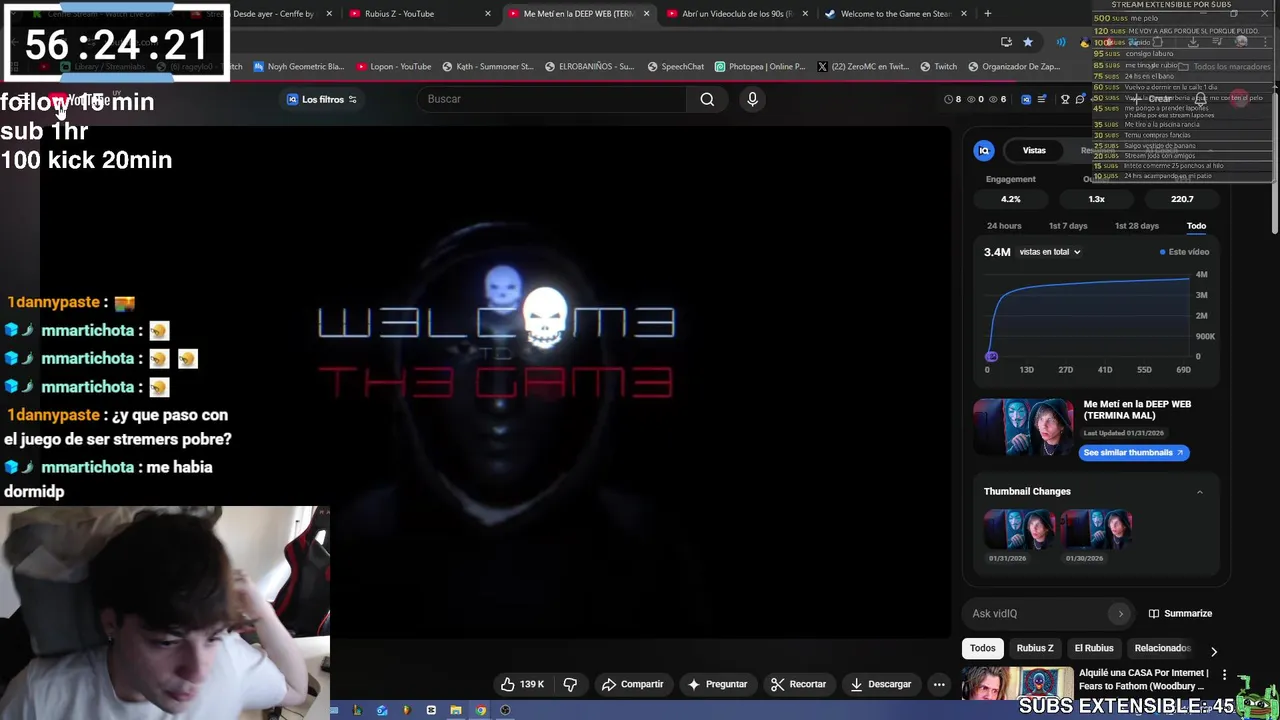The width and height of the screenshot is (1280, 720).
Task: Open options for Alquilé una CASA video
Action: coord(1224,675)
